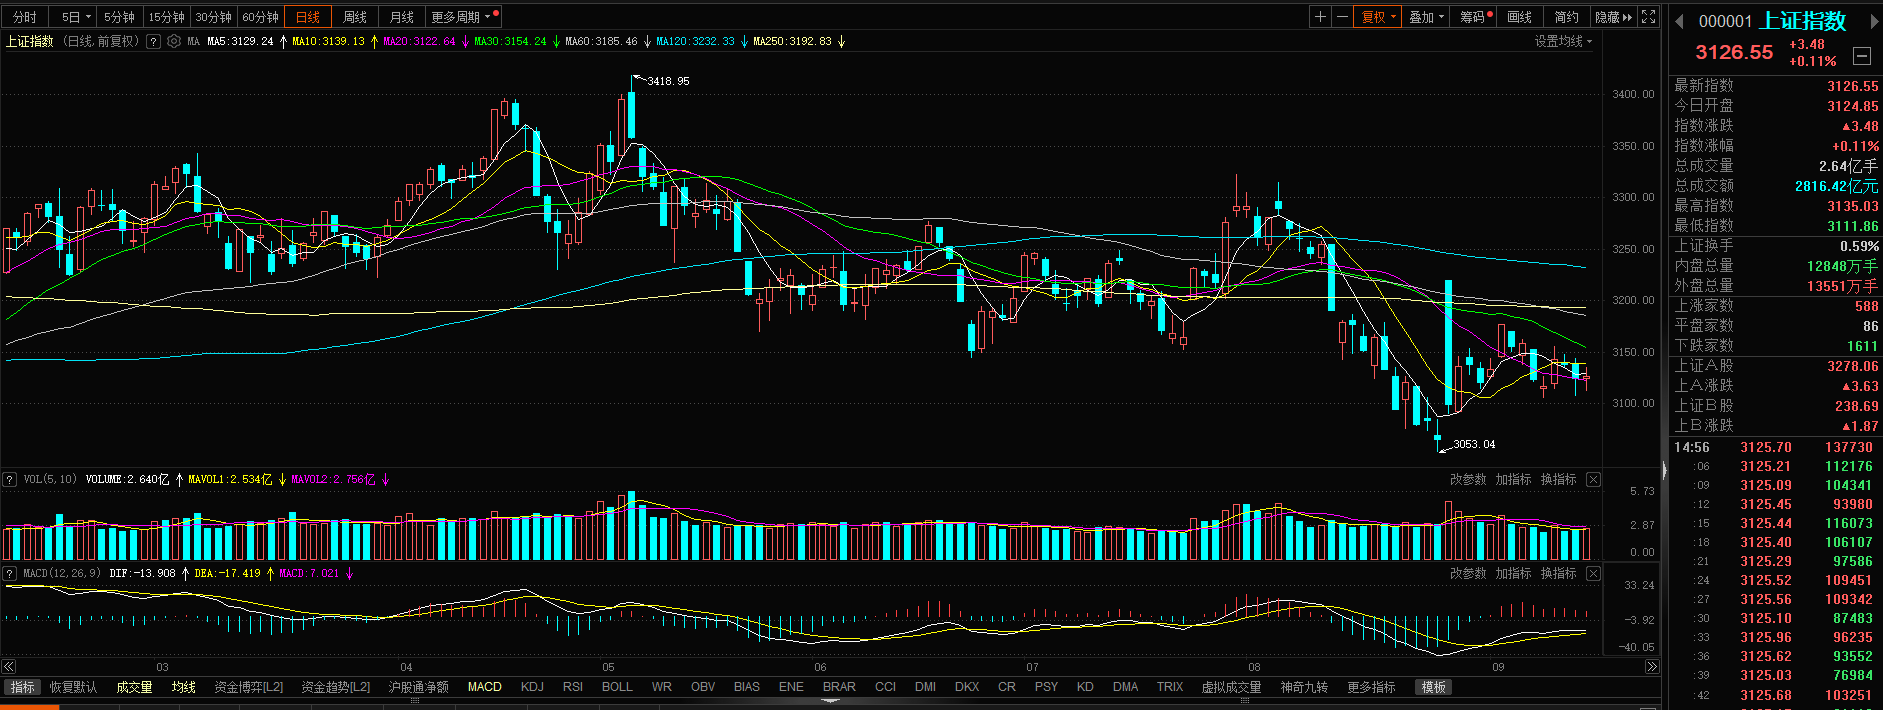Close the MACD indicator panel
The width and height of the screenshot is (1883, 710).
pyautogui.click(x=1594, y=574)
